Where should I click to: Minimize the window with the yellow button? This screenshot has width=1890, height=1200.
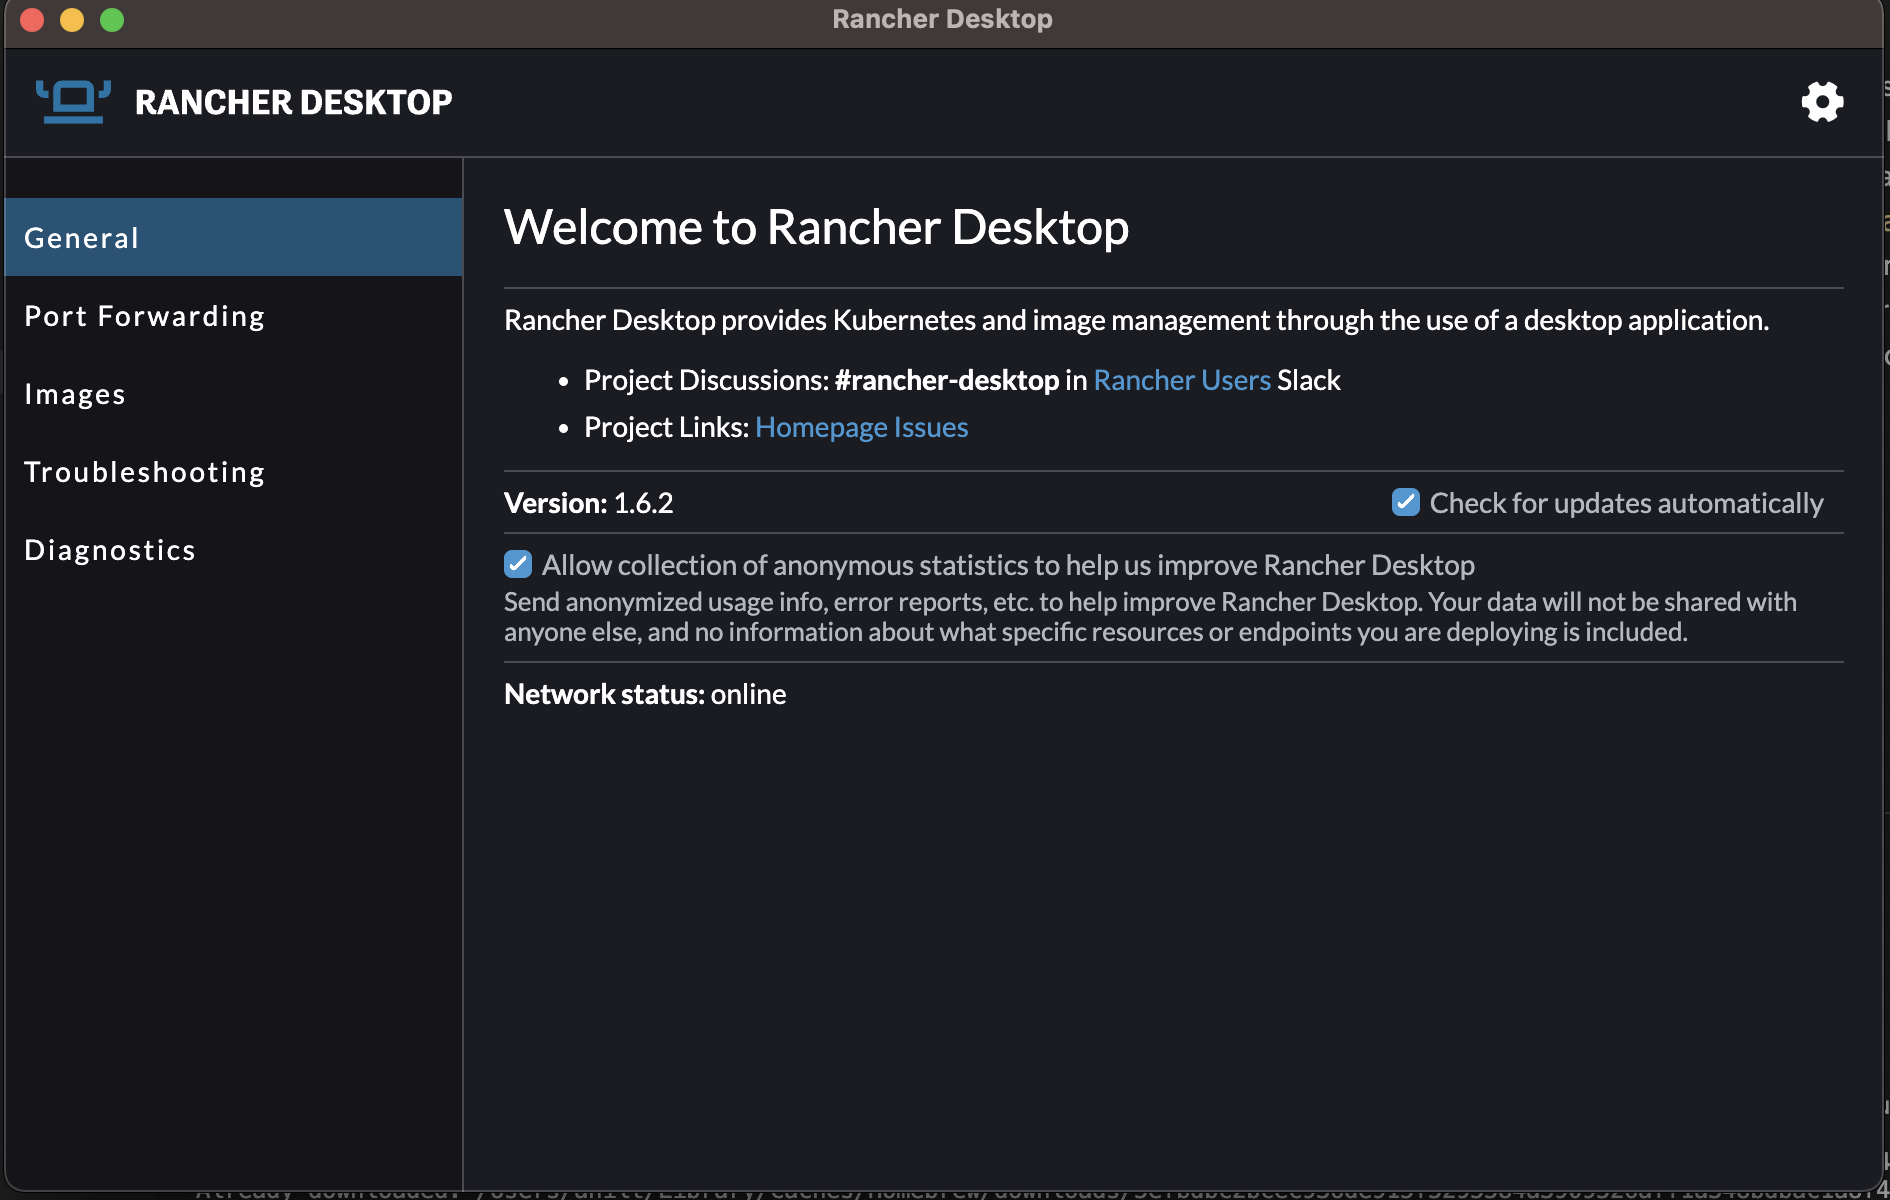pos(72,20)
